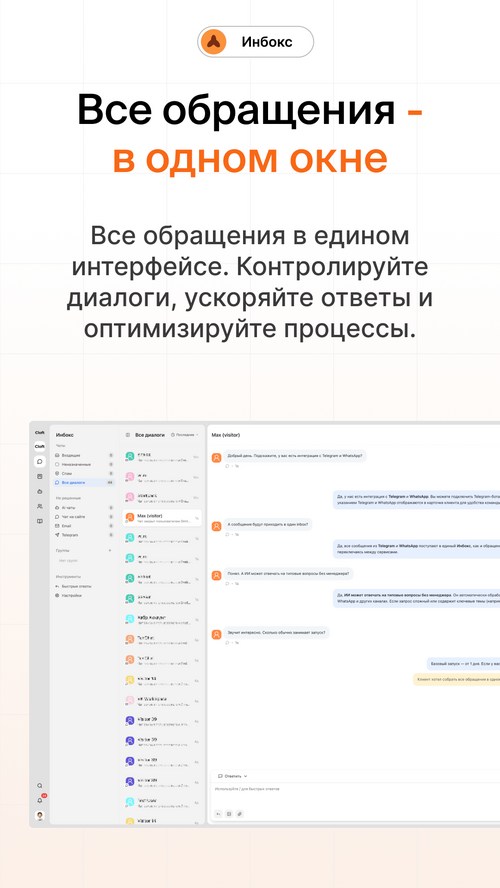This screenshot has height=888, width=500.
Task: Open the calendar-like icon in left rail
Action: point(40,476)
